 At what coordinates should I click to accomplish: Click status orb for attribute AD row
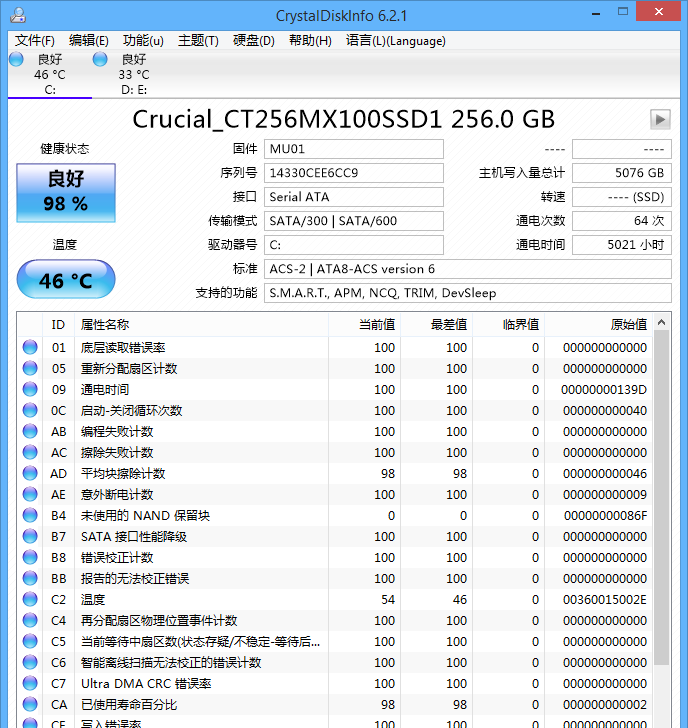pos(30,473)
